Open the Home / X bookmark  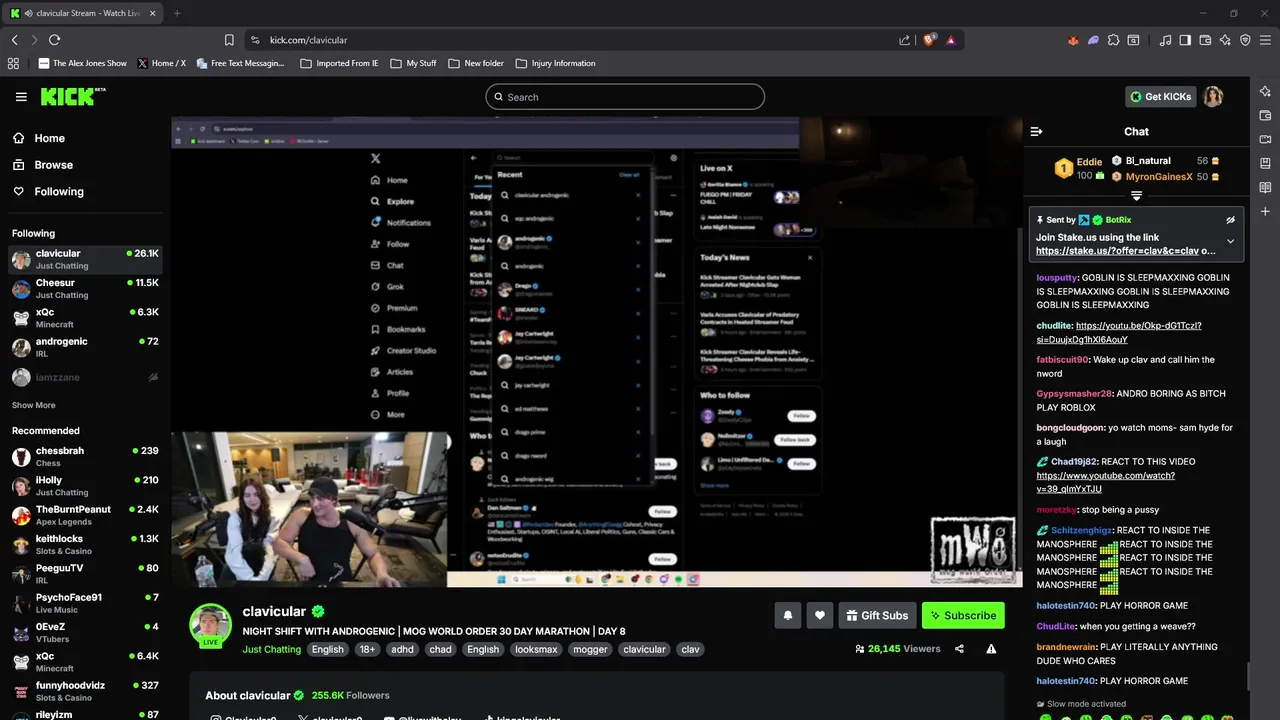[x=161, y=63]
